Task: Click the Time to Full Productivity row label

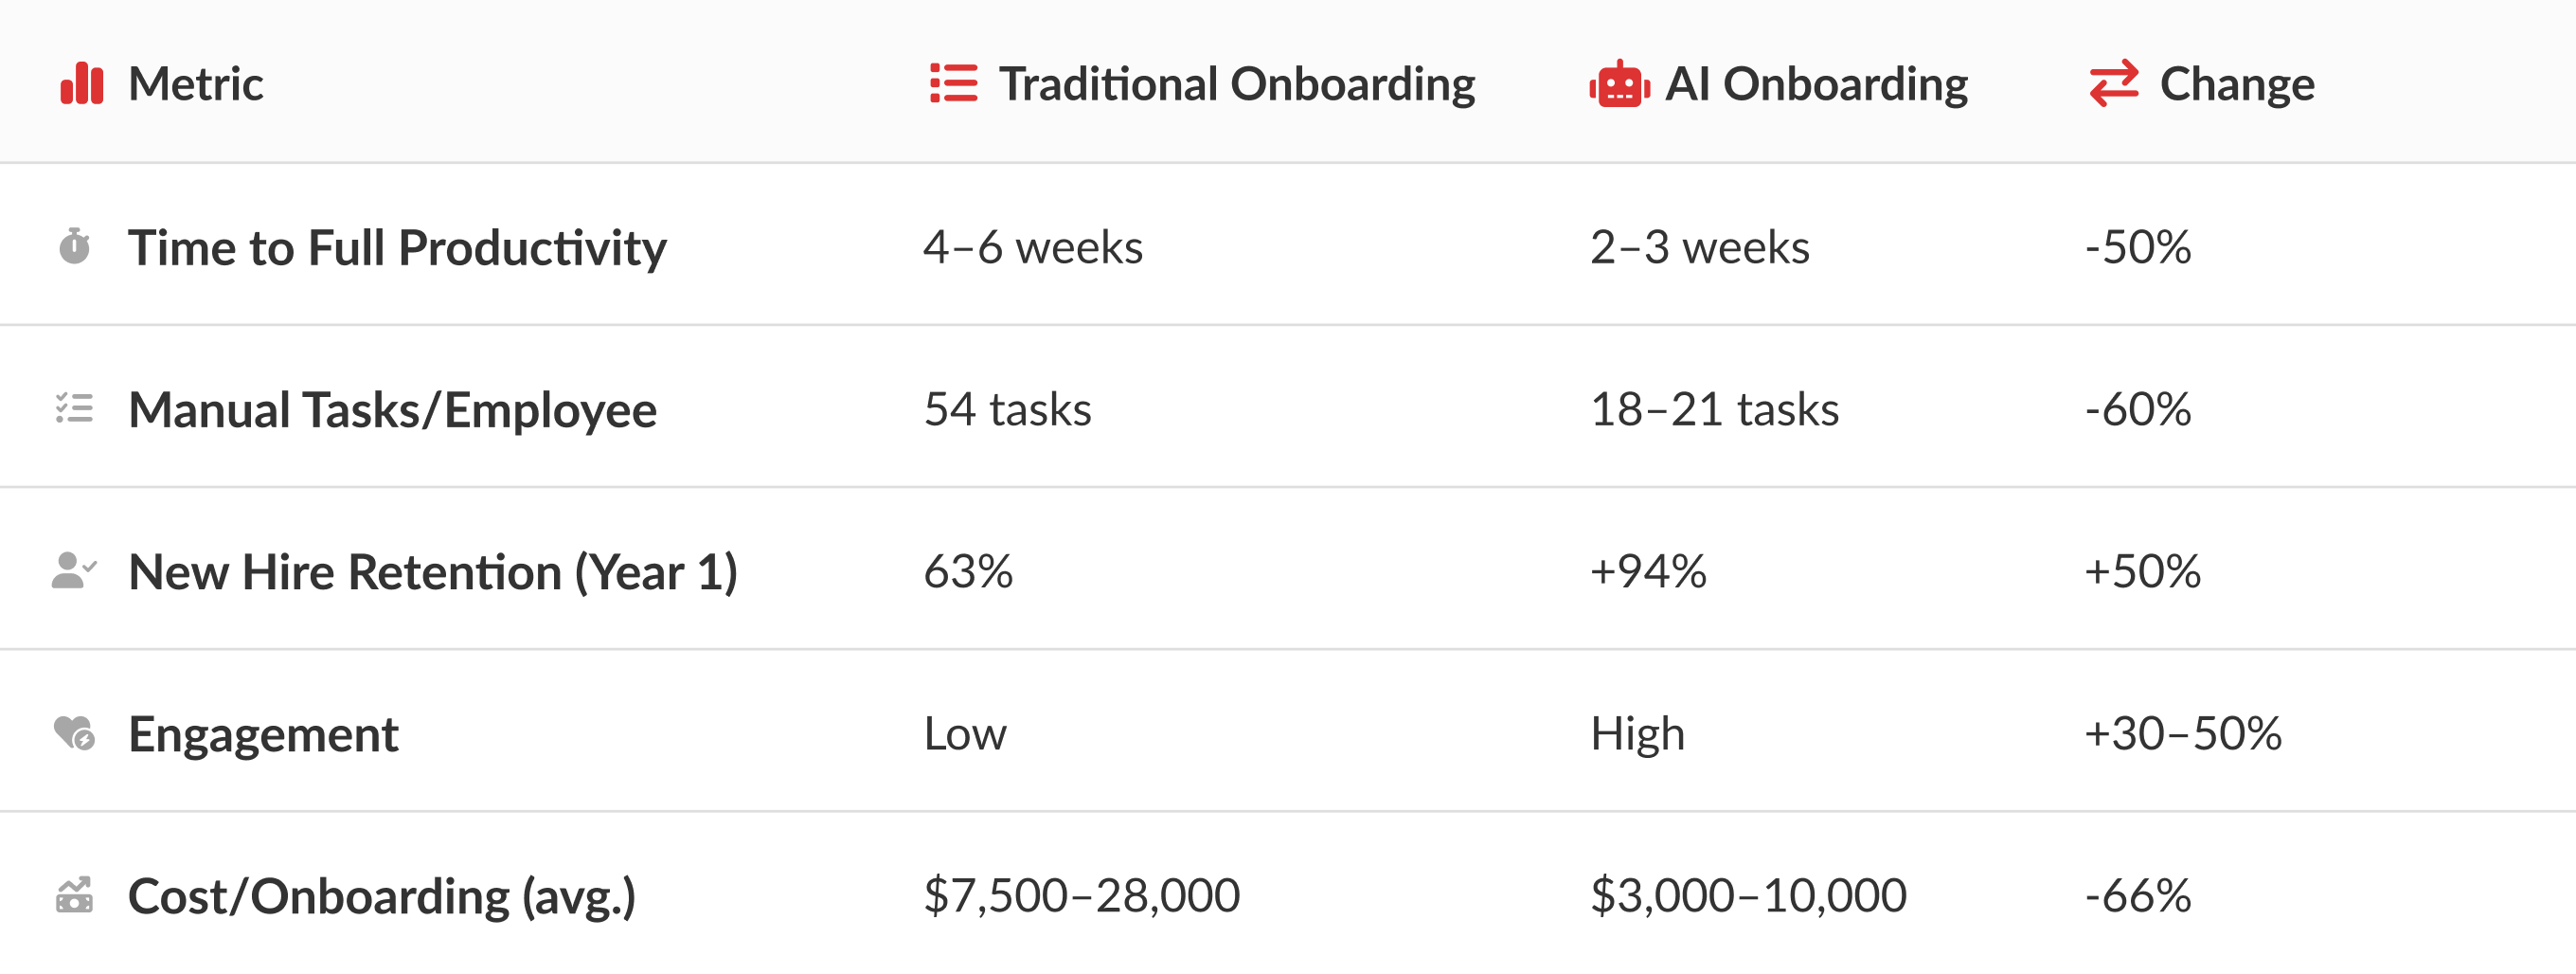Action: (397, 248)
